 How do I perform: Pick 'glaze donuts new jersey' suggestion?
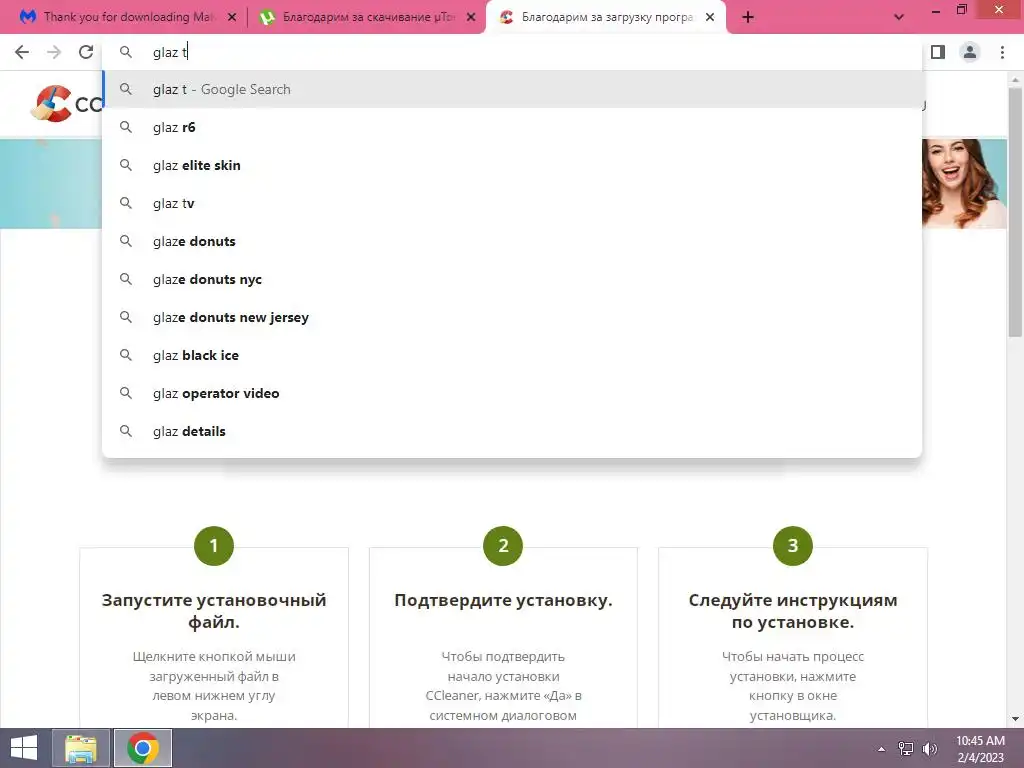[x=512, y=317]
